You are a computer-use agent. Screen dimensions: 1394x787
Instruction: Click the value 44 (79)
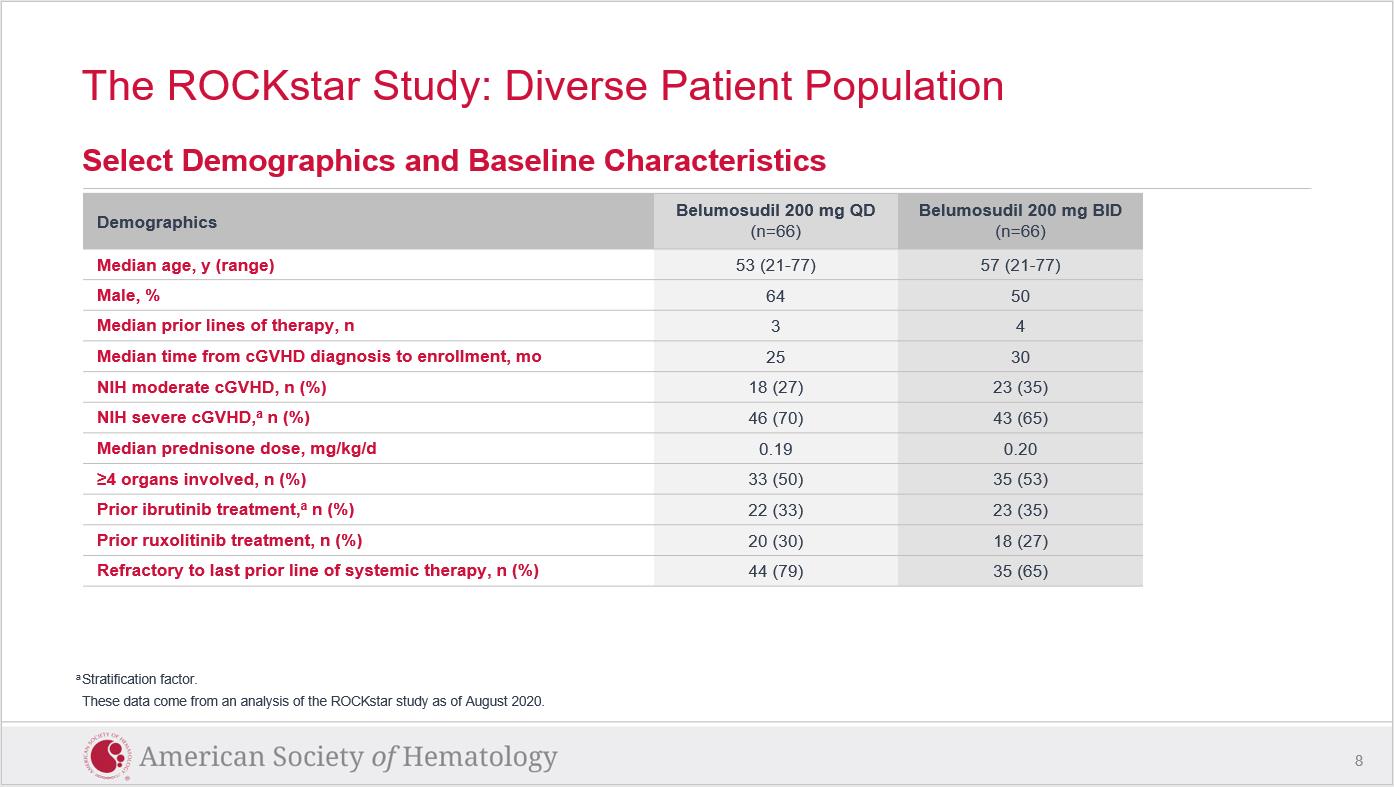(776, 571)
